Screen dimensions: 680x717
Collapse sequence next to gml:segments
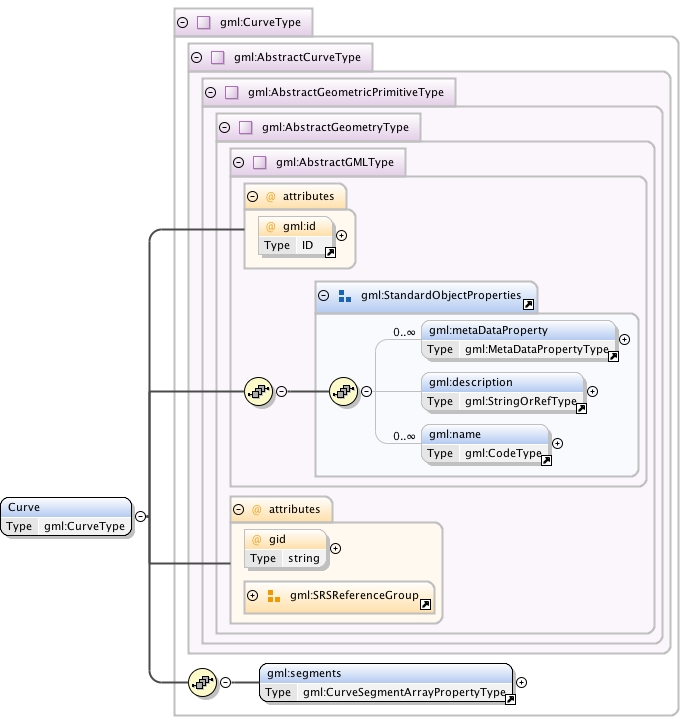point(225,682)
